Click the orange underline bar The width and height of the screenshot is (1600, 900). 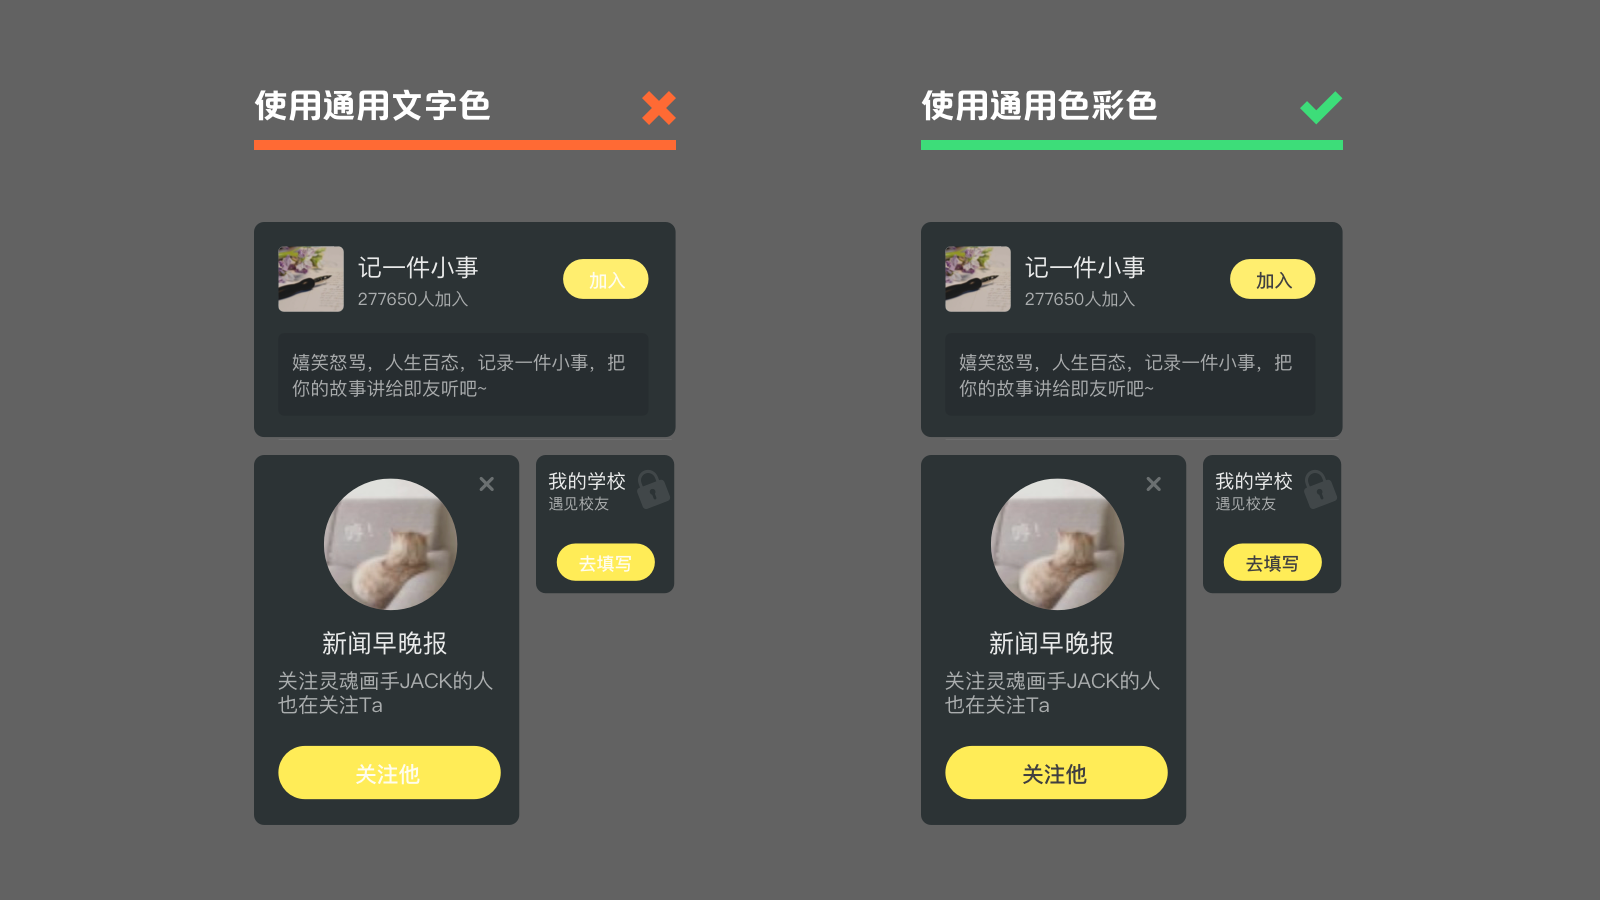coord(465,145)
